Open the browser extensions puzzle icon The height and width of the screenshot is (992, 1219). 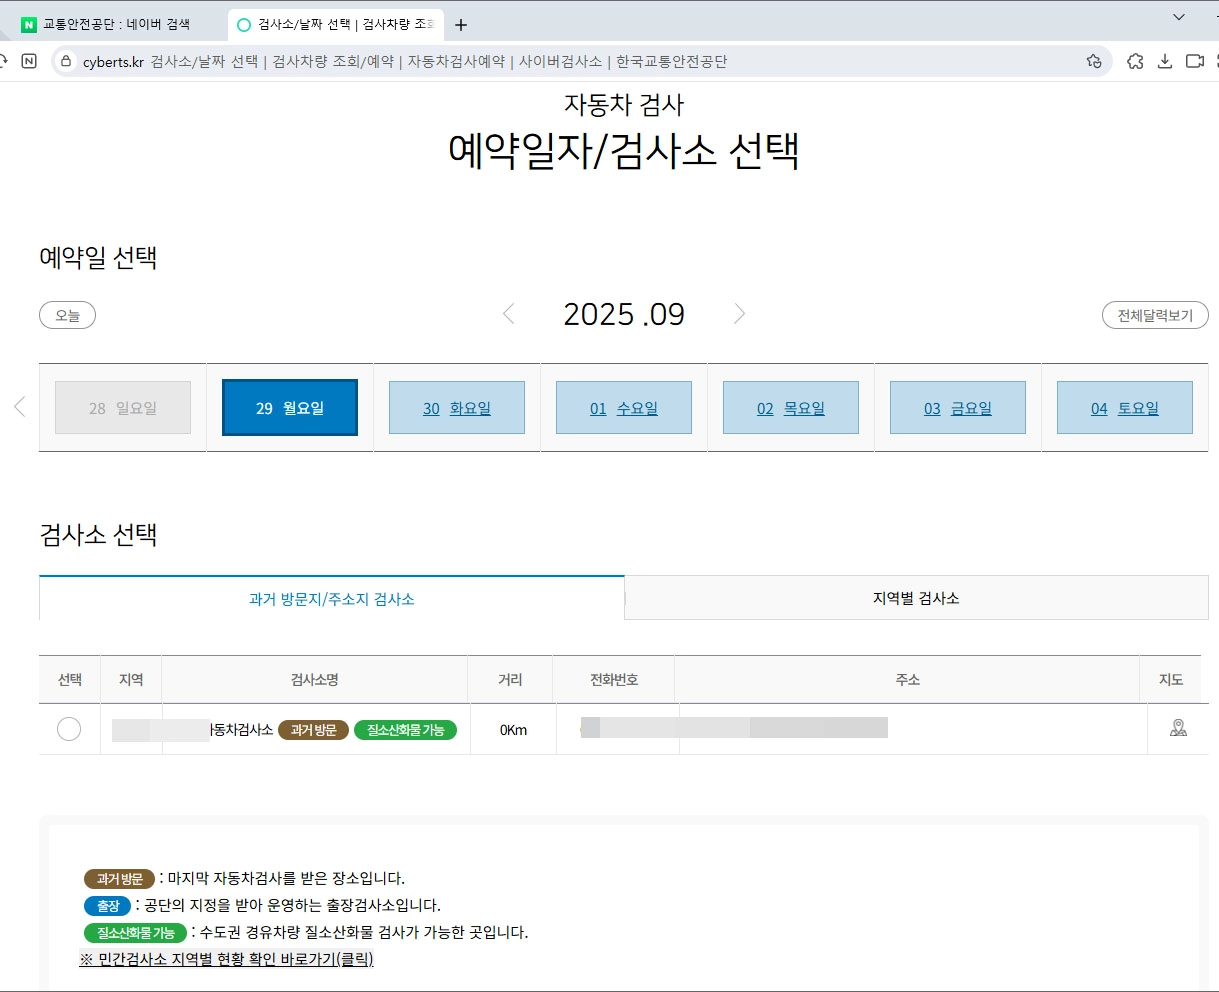[1135, 61]
